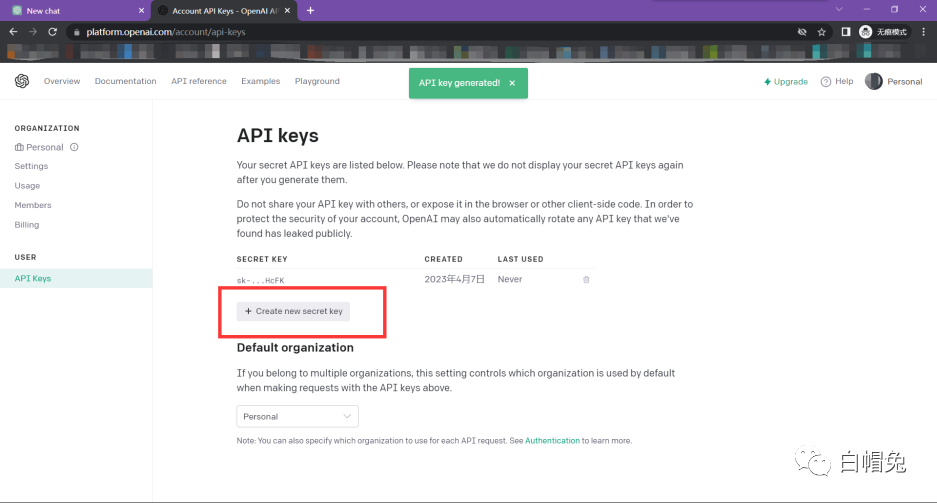
Task: Click the Never last used value
Action: tap(510, 279)
